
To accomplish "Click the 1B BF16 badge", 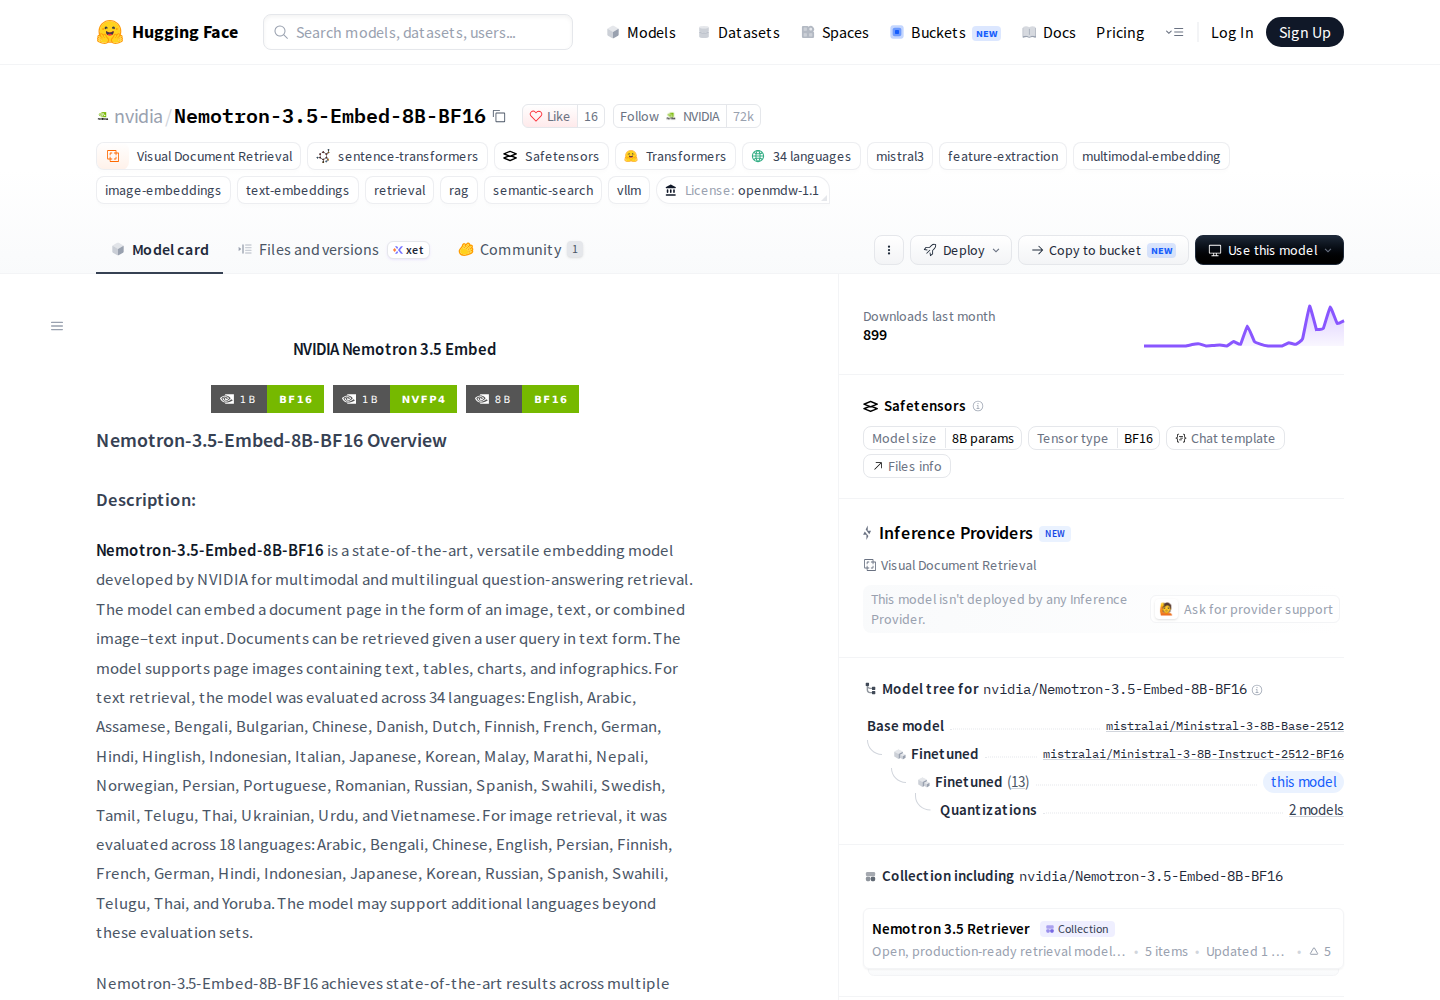I will [267, 399].
